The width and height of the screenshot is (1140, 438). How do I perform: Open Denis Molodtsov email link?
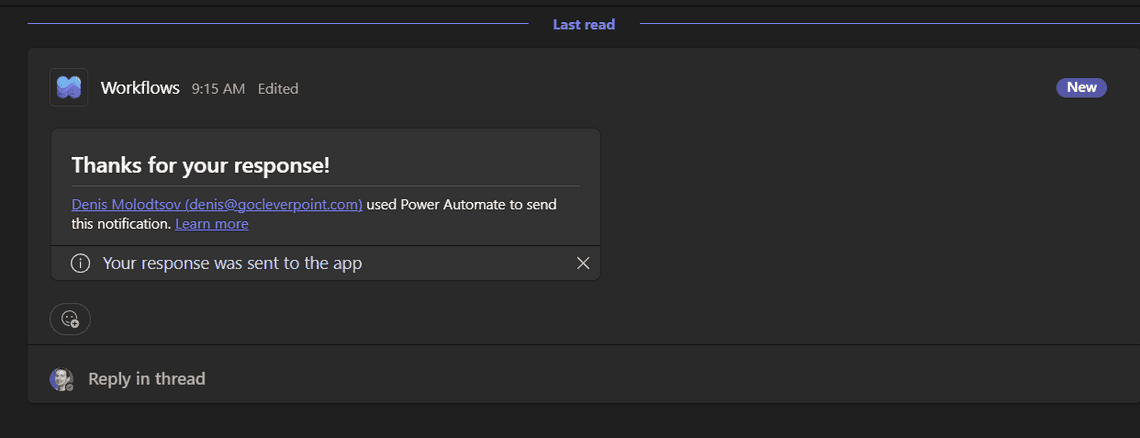pyautogui.click(x=217, y=204)
